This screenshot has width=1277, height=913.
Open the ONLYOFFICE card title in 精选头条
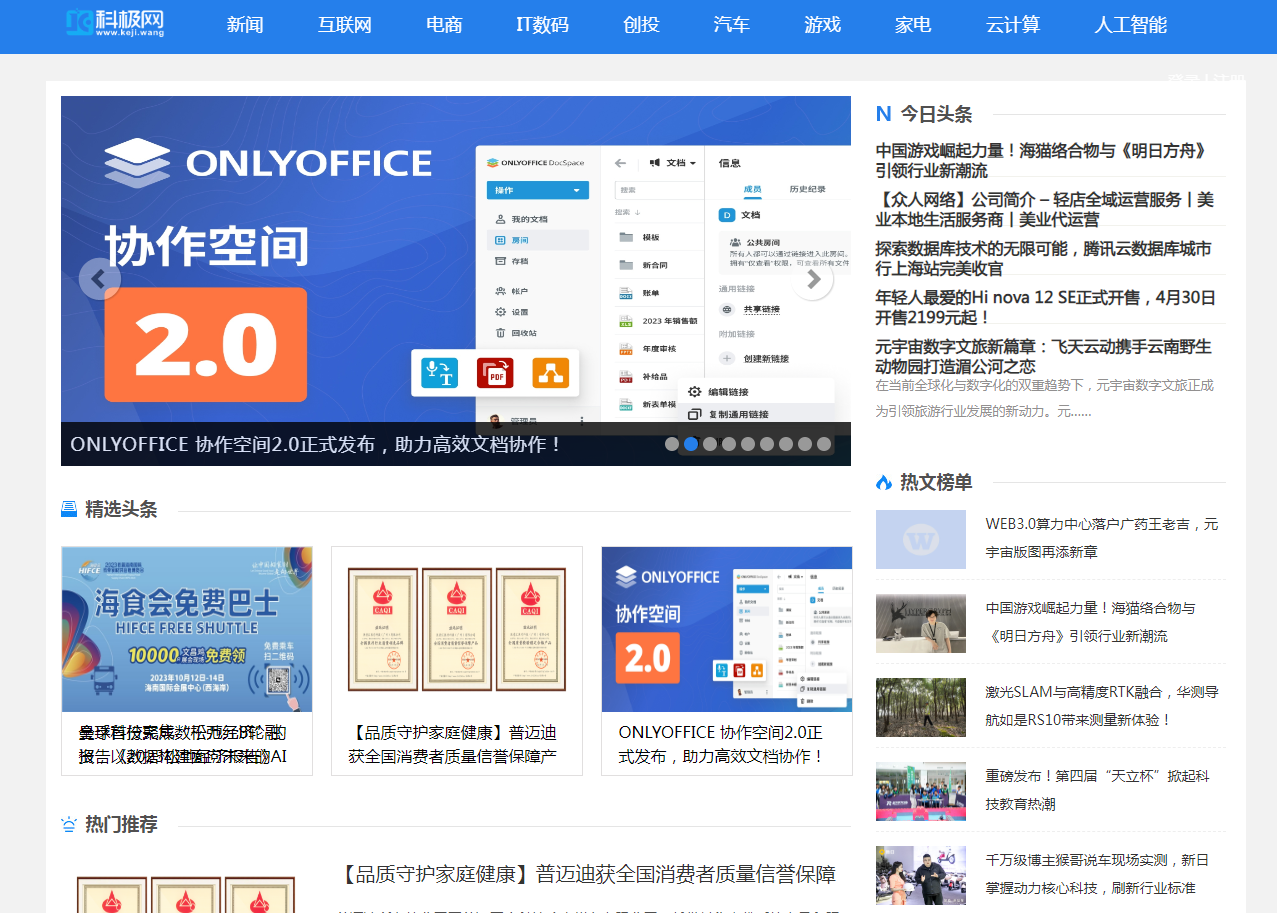point(721,744)
